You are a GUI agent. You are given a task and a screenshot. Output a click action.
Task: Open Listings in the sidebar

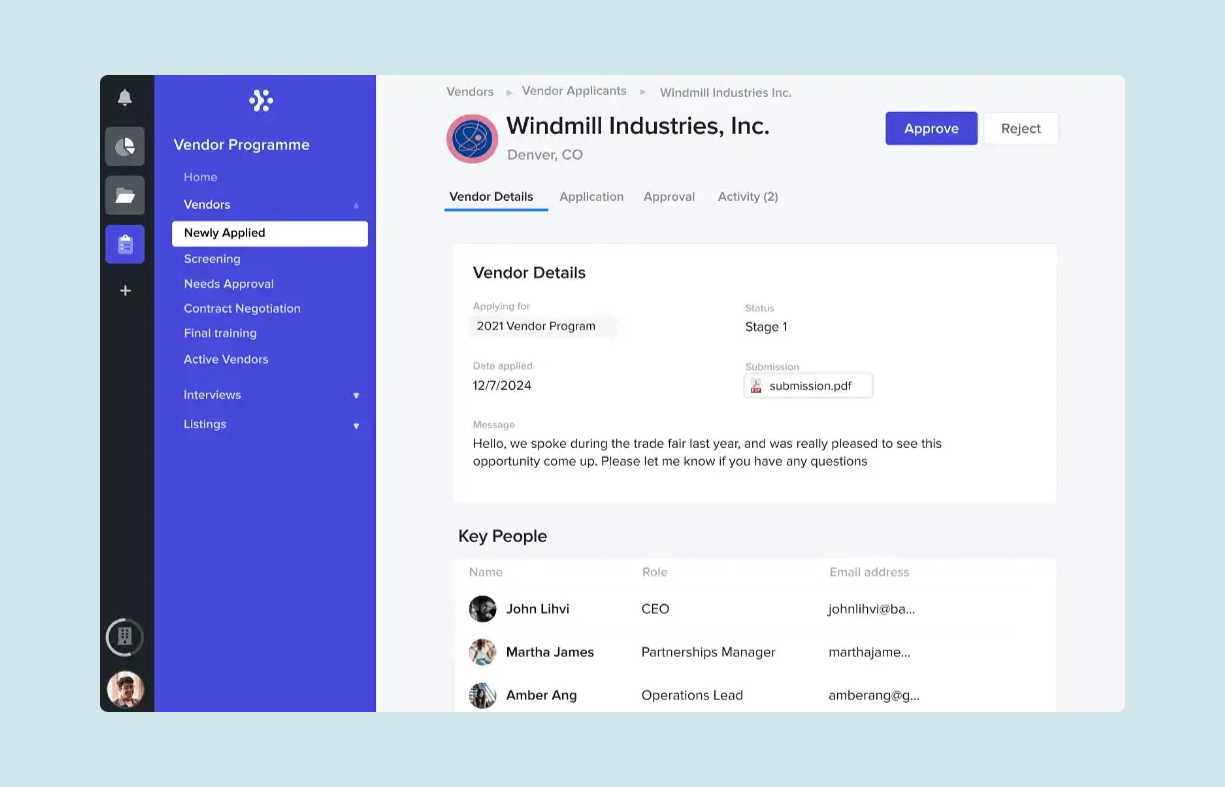205,424
